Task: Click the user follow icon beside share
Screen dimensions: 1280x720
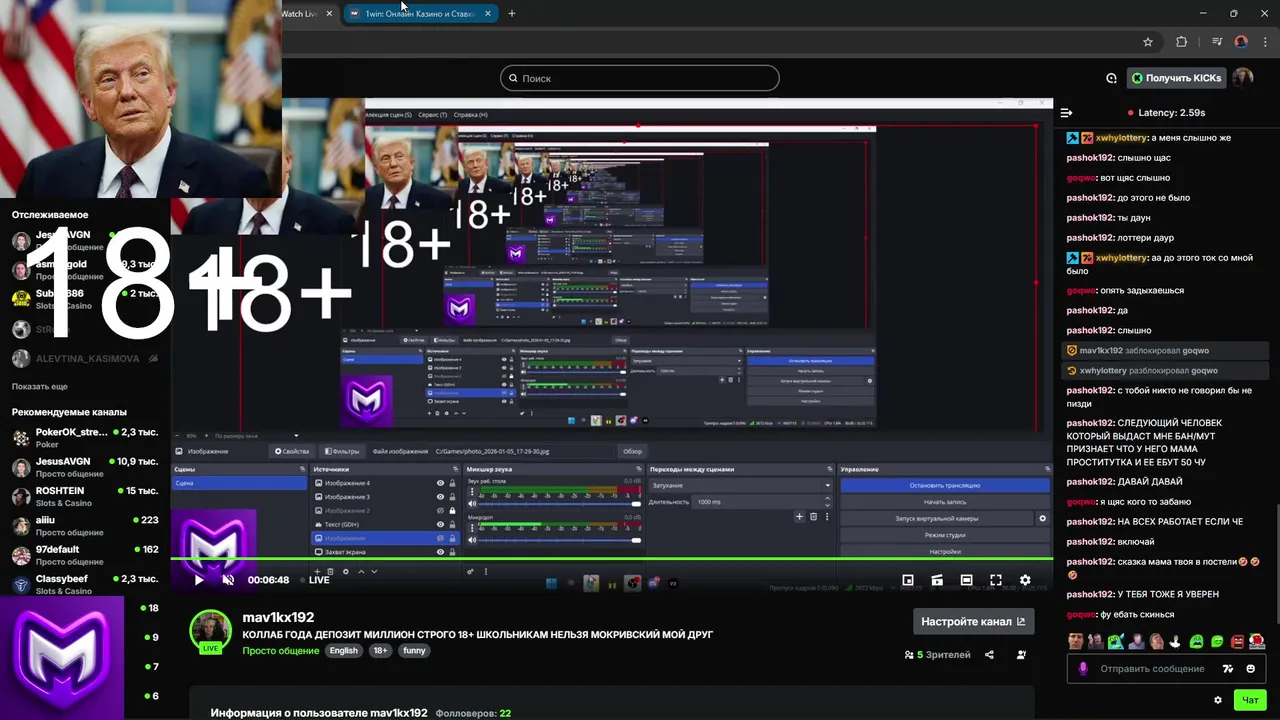Action: [x=1021, y=655]
